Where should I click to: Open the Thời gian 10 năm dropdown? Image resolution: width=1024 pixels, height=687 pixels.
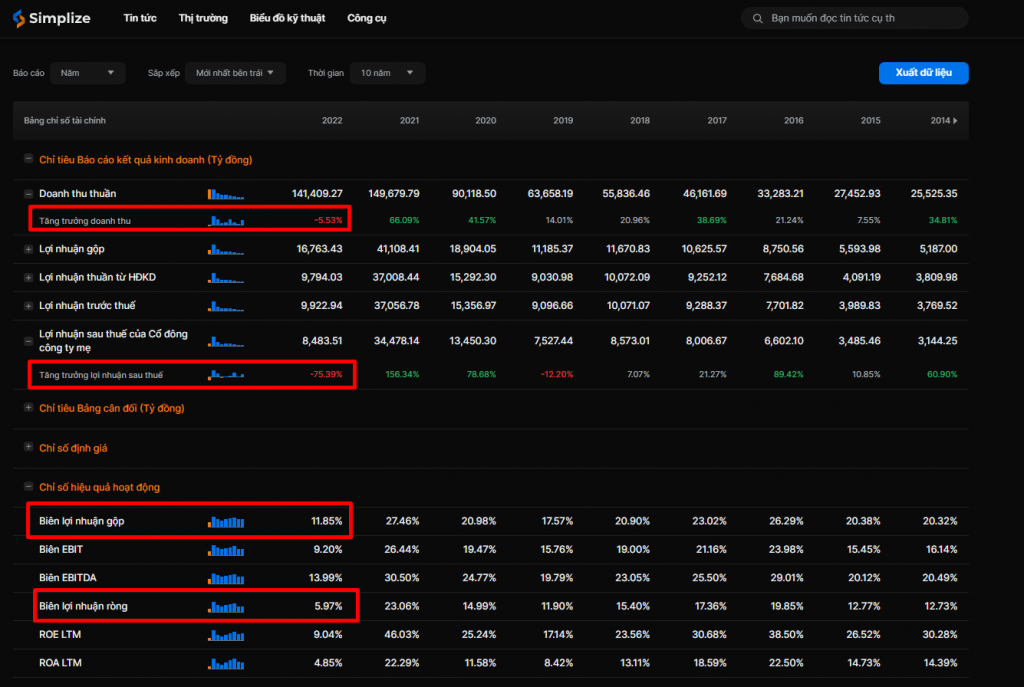point(389,73)
